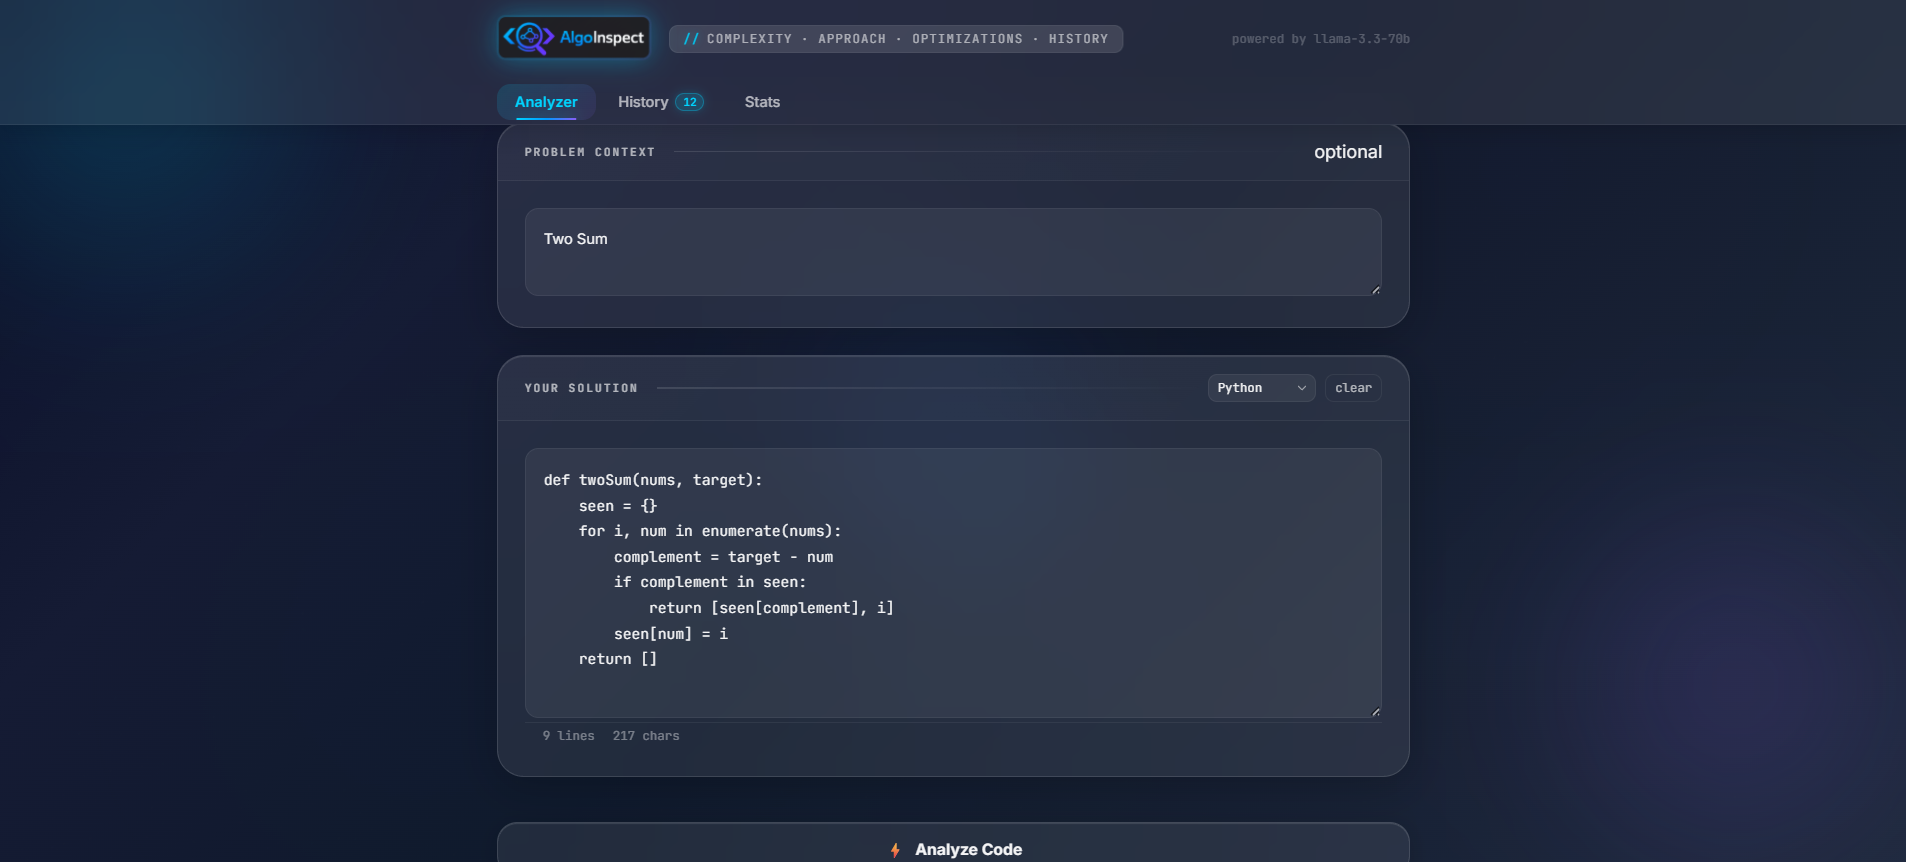Clear the solution with the clear button
This screenshot has width=1906, height=862.
pos(1353,388)
